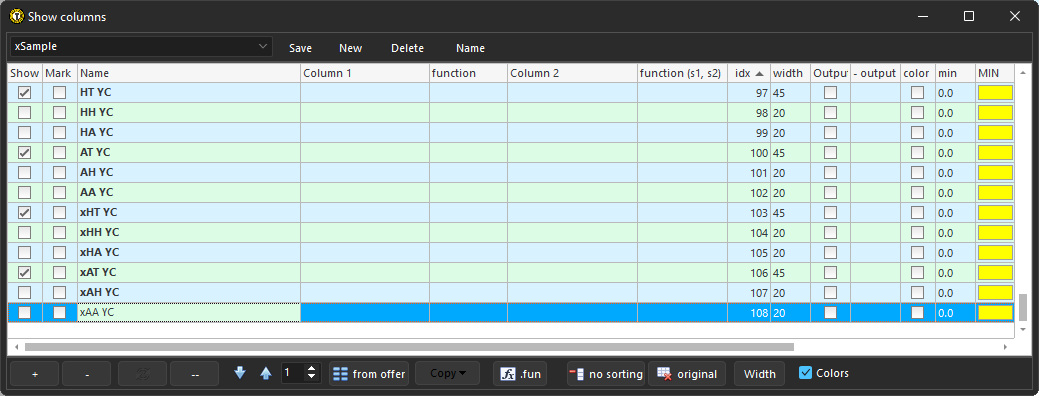
Task: Click the Name column header
Action: tap(189, 73)
